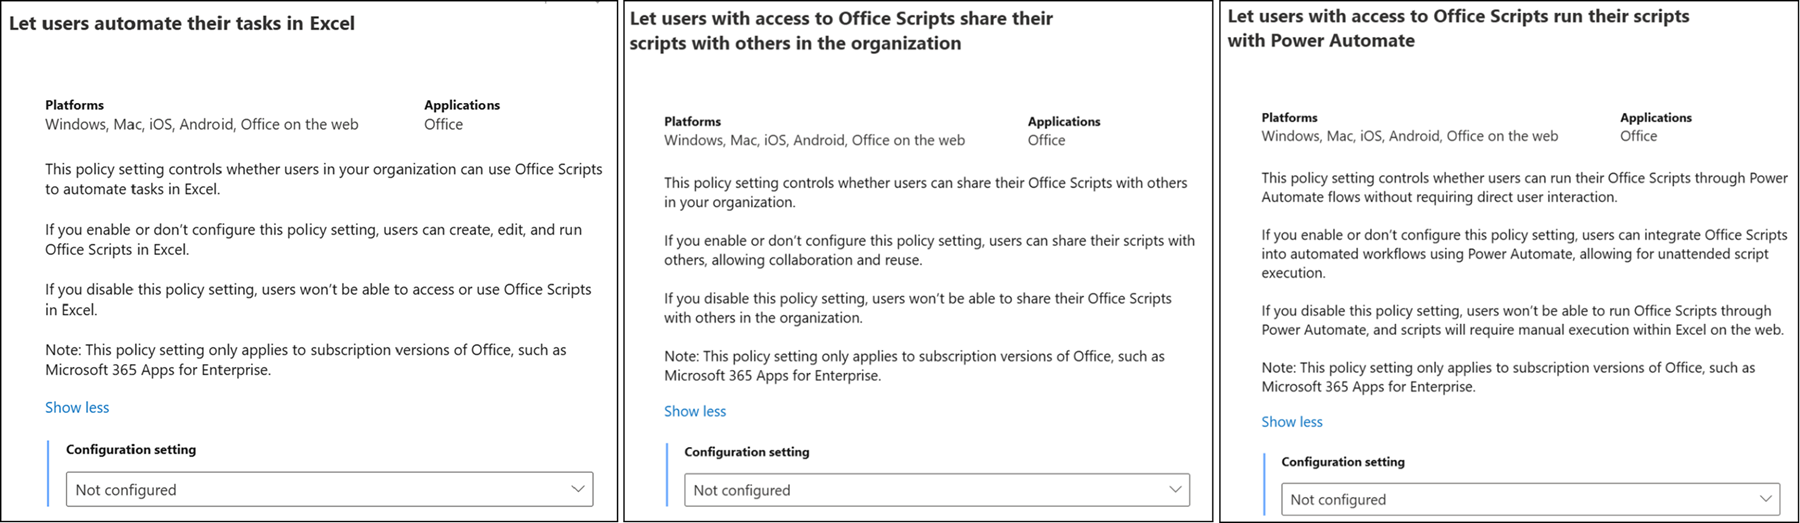Screen dimensions: 1800x523
Task: Click the Configuration setting label in the script sharing panel
Action: pyautogui.click(x=746, y=452)
